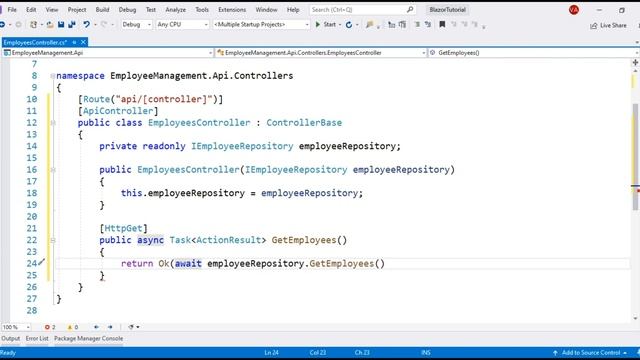
Task: Click the search magnifier icon
Action: point(410,9)
